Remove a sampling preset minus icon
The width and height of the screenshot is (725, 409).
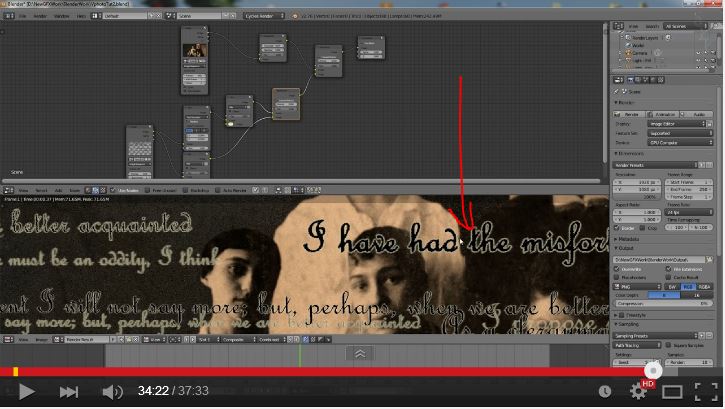coord(709,336)
